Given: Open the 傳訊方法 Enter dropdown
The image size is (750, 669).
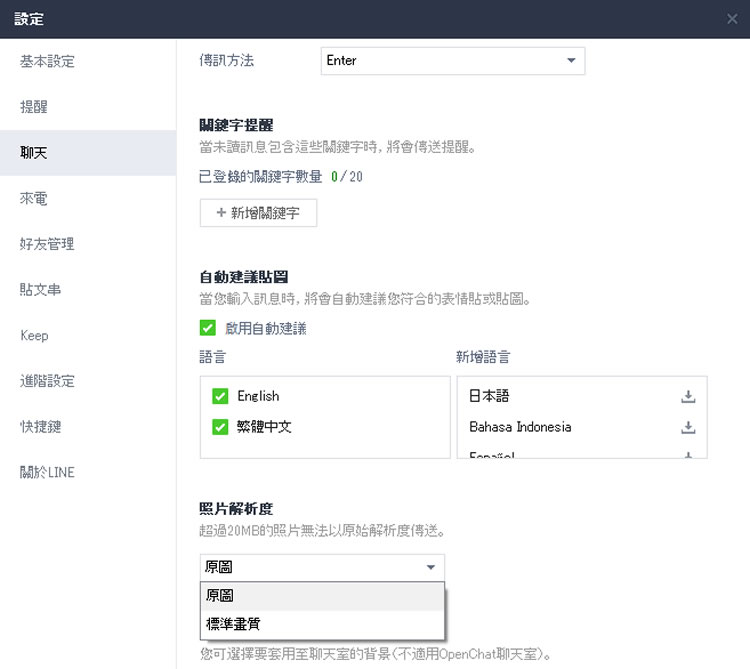Looking at the screenshot, I should 452,61.
